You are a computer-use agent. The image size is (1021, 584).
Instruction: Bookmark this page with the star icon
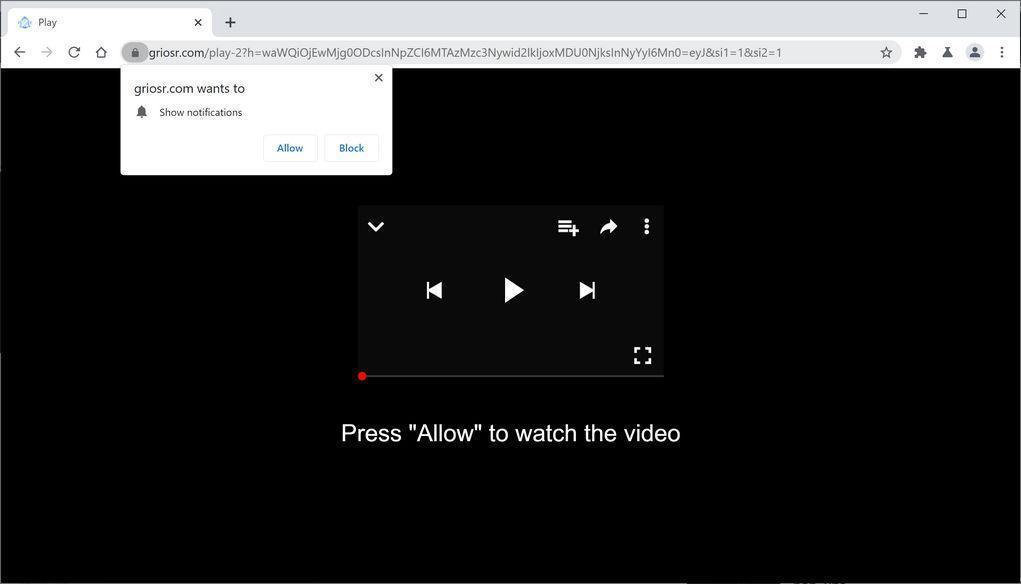(x=886, y=52)
